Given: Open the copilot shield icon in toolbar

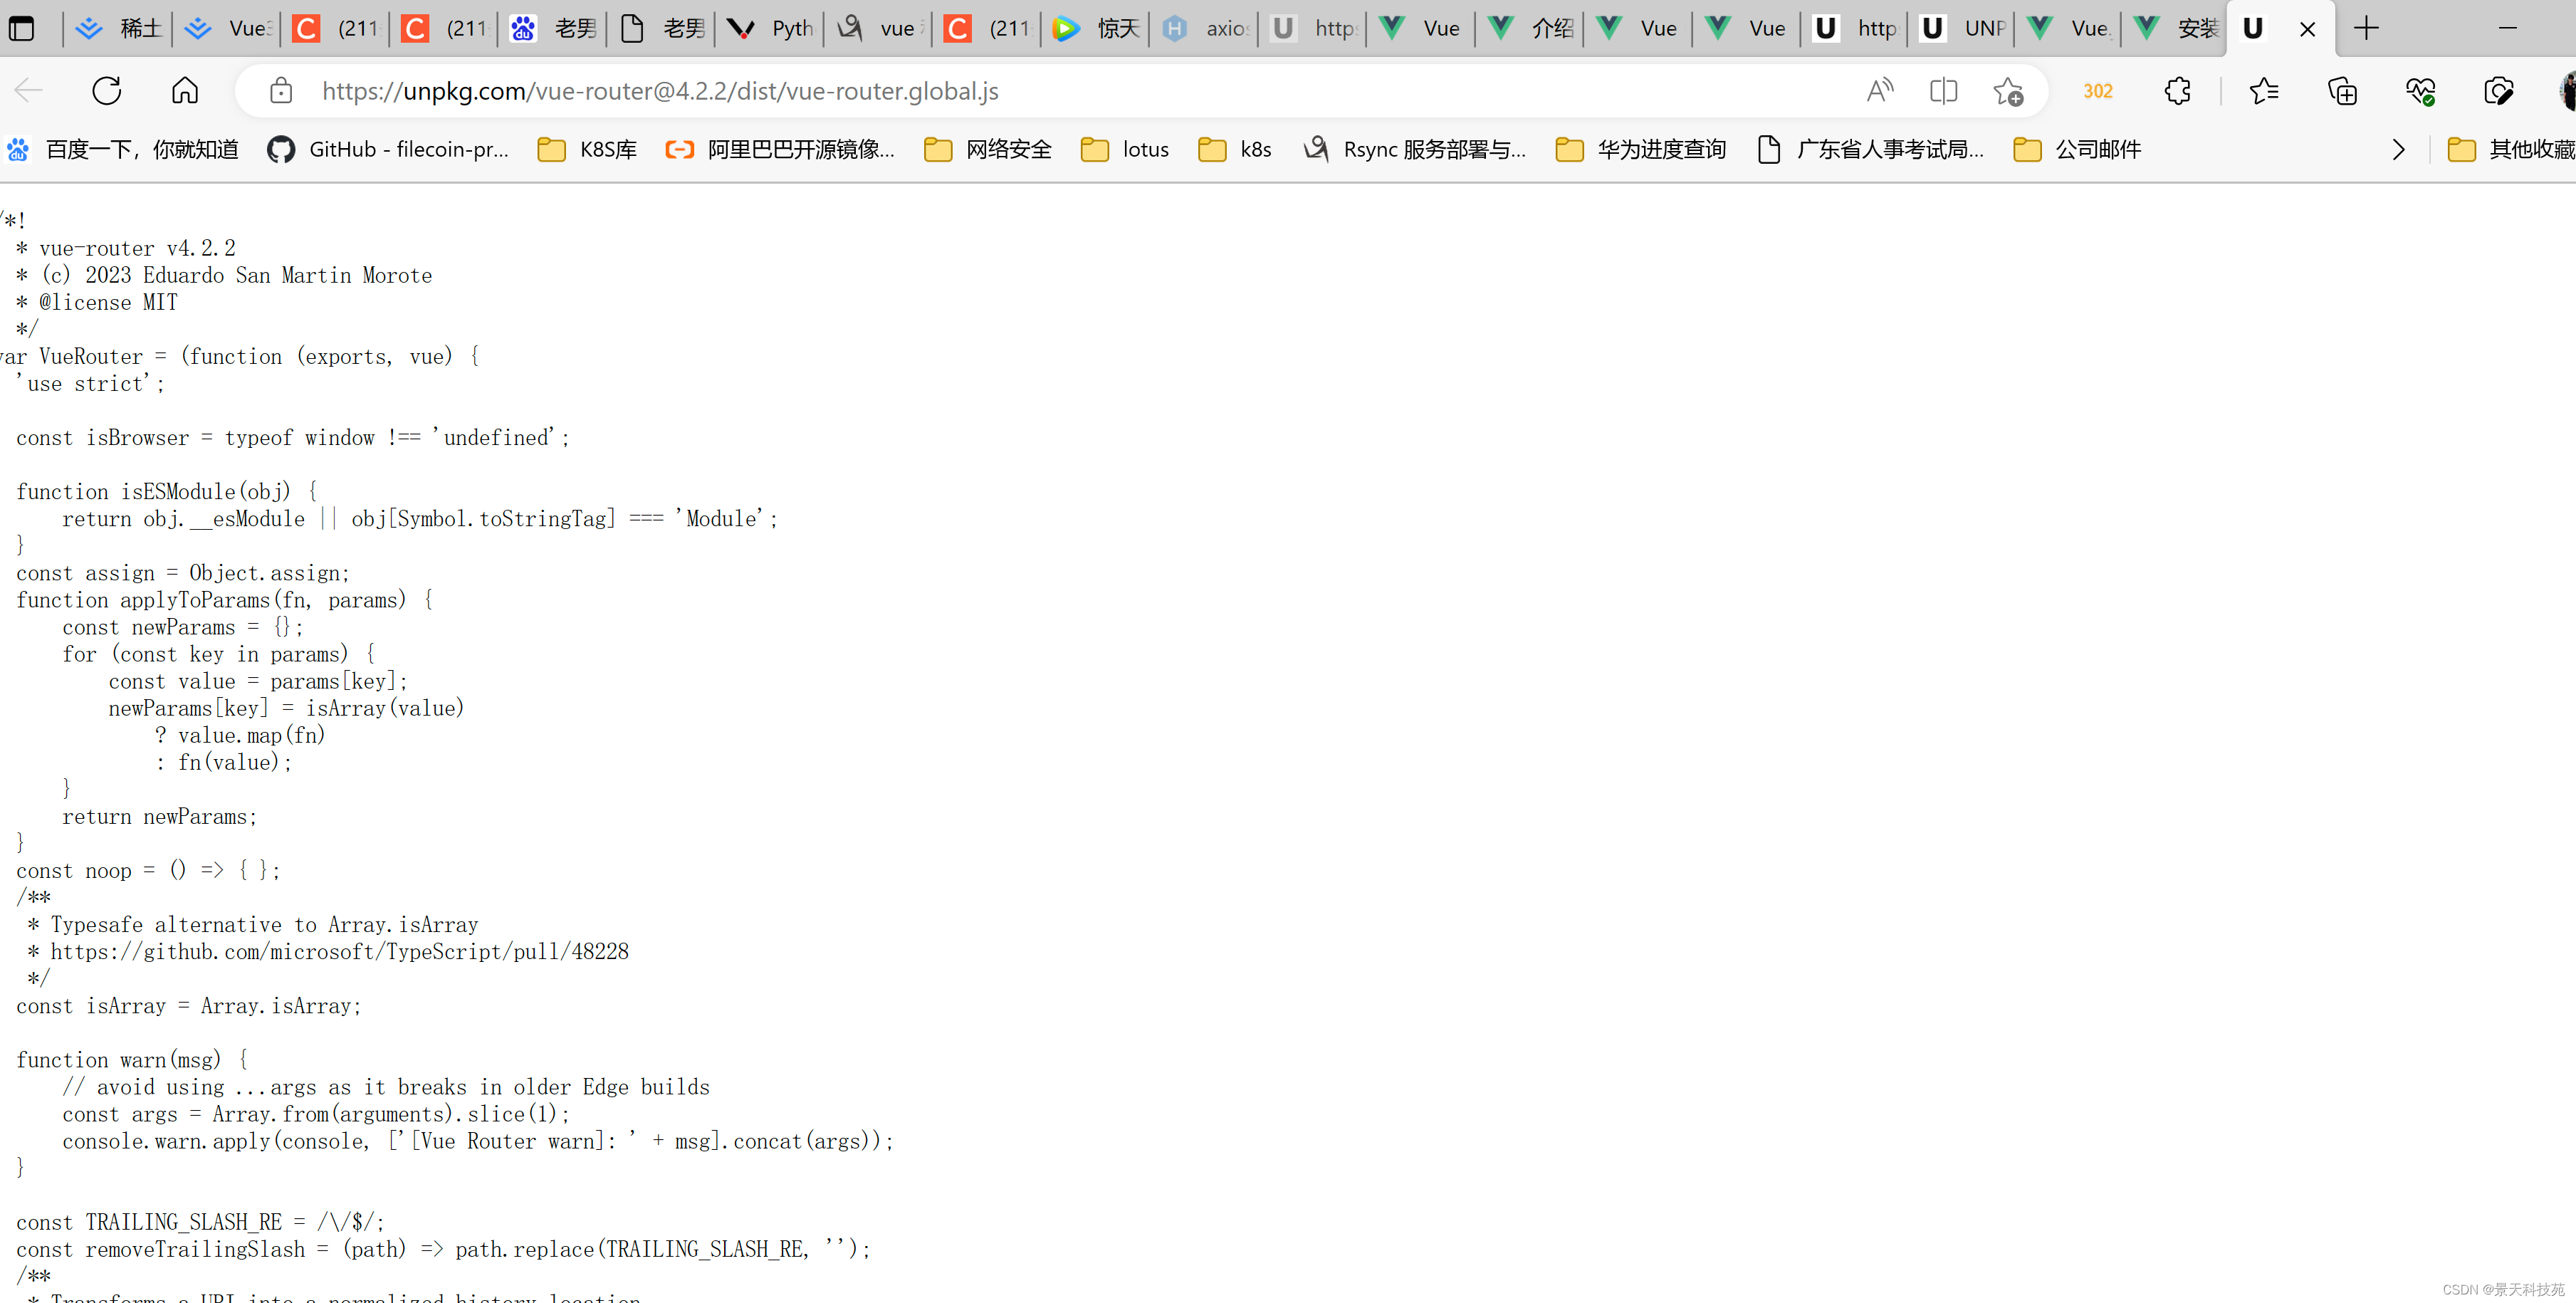Looking at the screenshot, I should tap(2498, 91).
